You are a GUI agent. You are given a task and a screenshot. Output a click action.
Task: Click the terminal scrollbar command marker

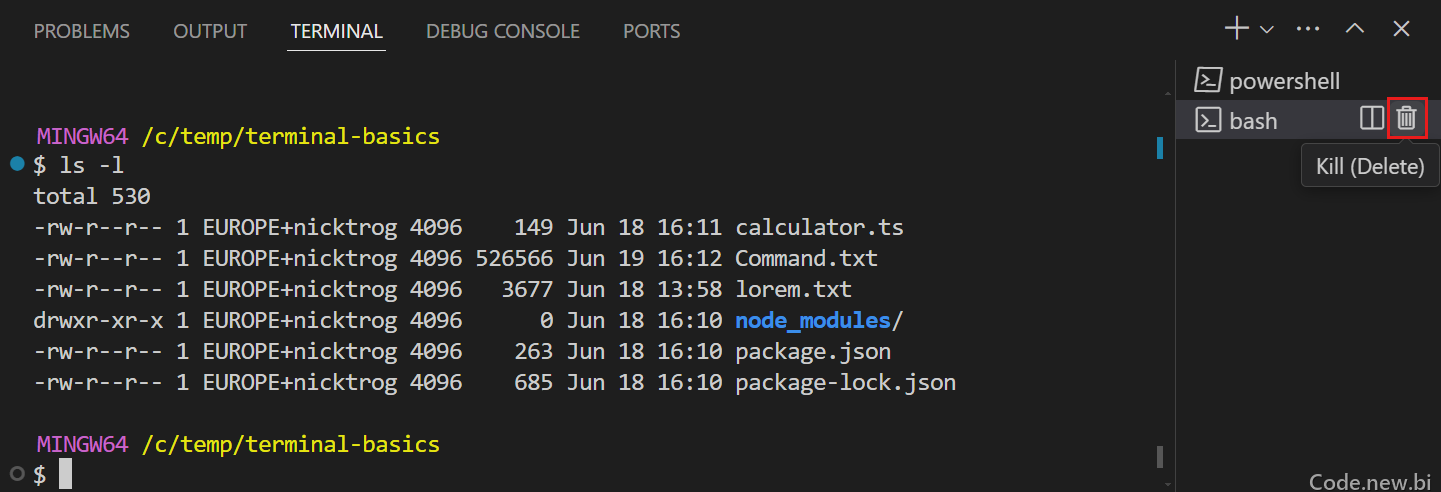[1160, 148]
